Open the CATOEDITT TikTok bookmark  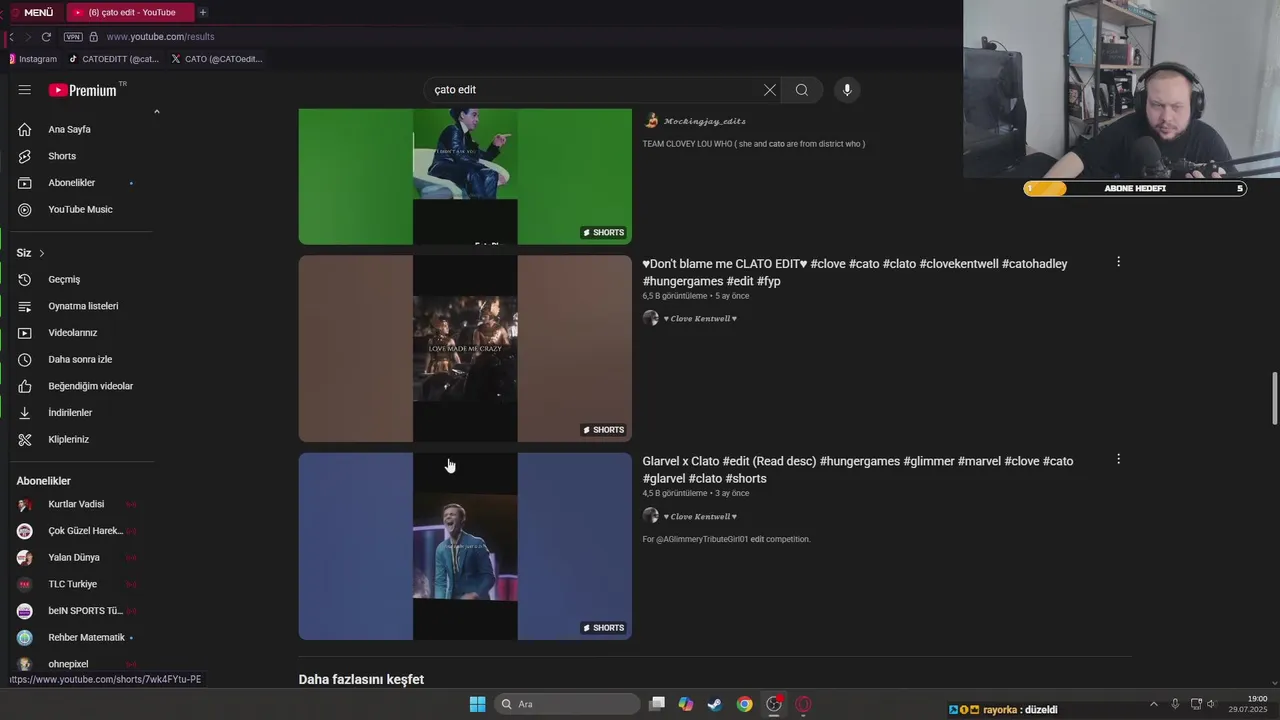click(x=114, y=59)
